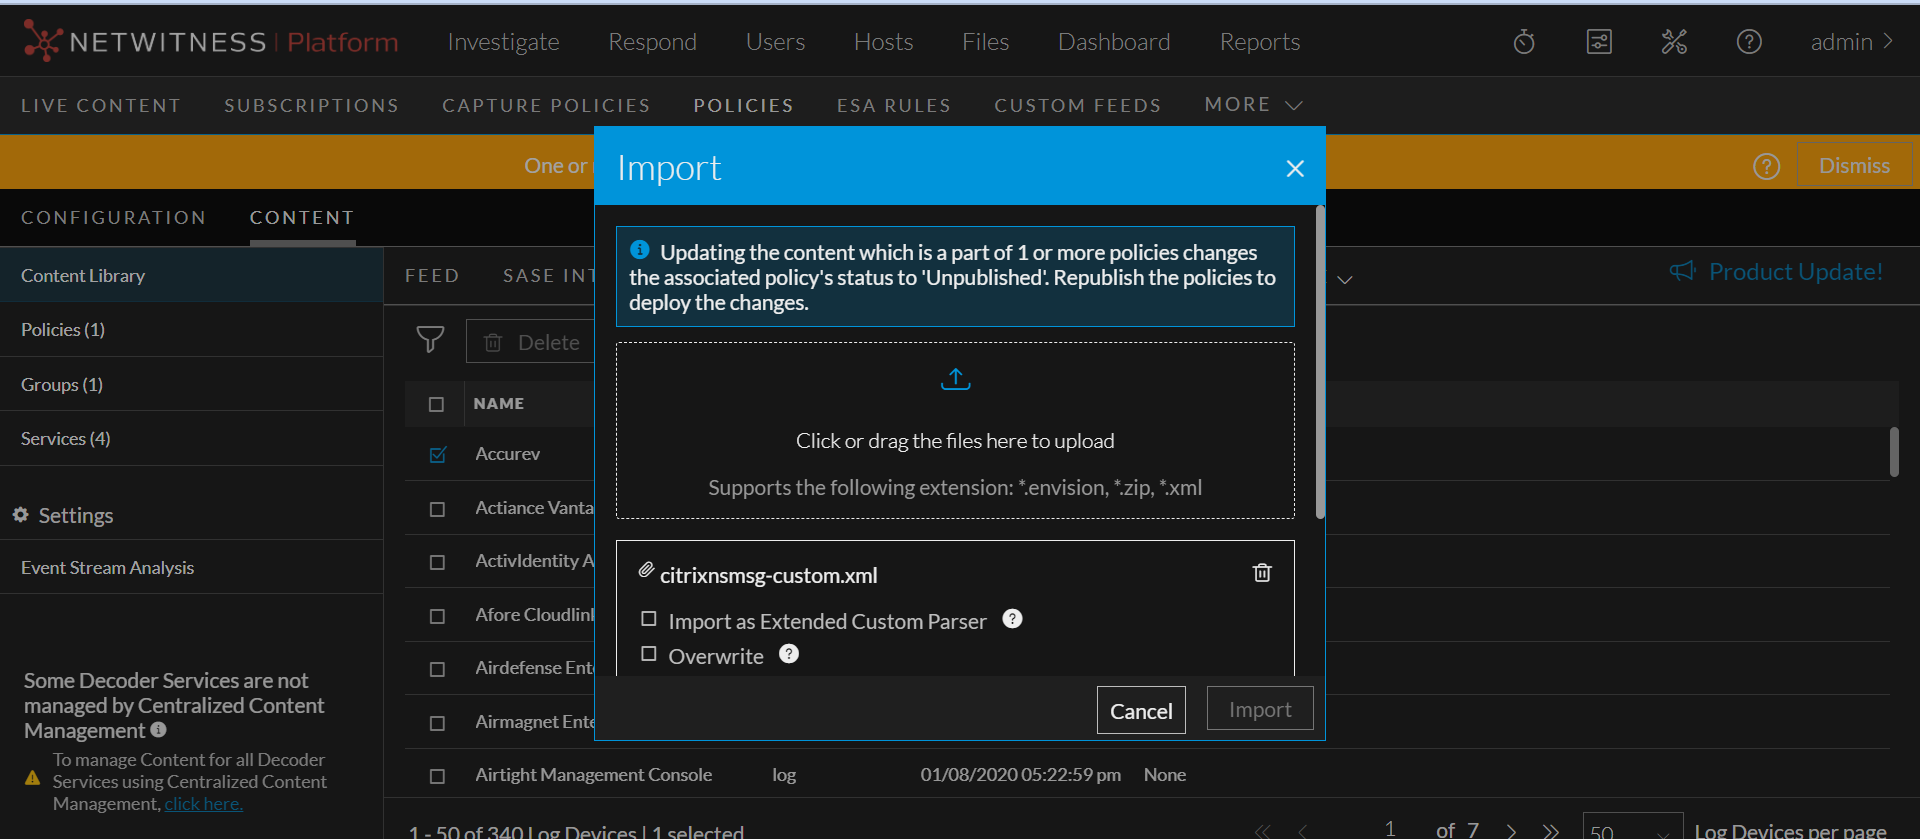The image size is (1920, 839).
Task: Go to last page double arrow
Action: point(1551,831)
